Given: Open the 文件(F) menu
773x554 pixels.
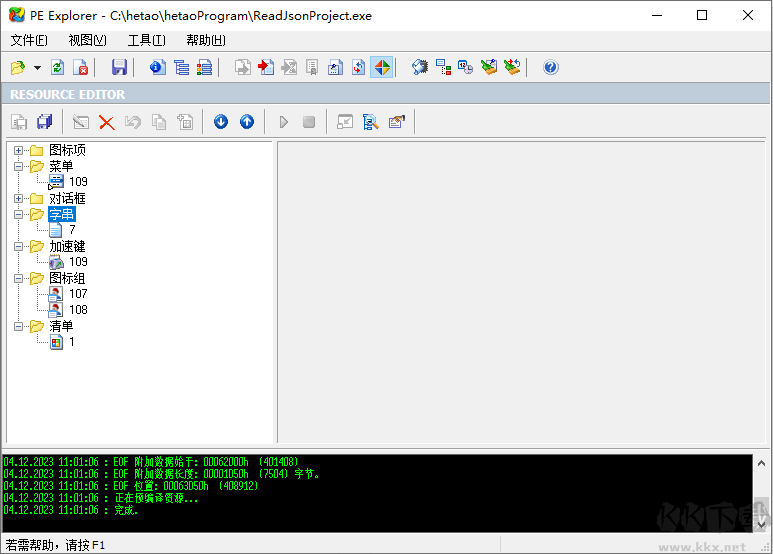Looking at the screenshot, I should click(x=29, y=40).
